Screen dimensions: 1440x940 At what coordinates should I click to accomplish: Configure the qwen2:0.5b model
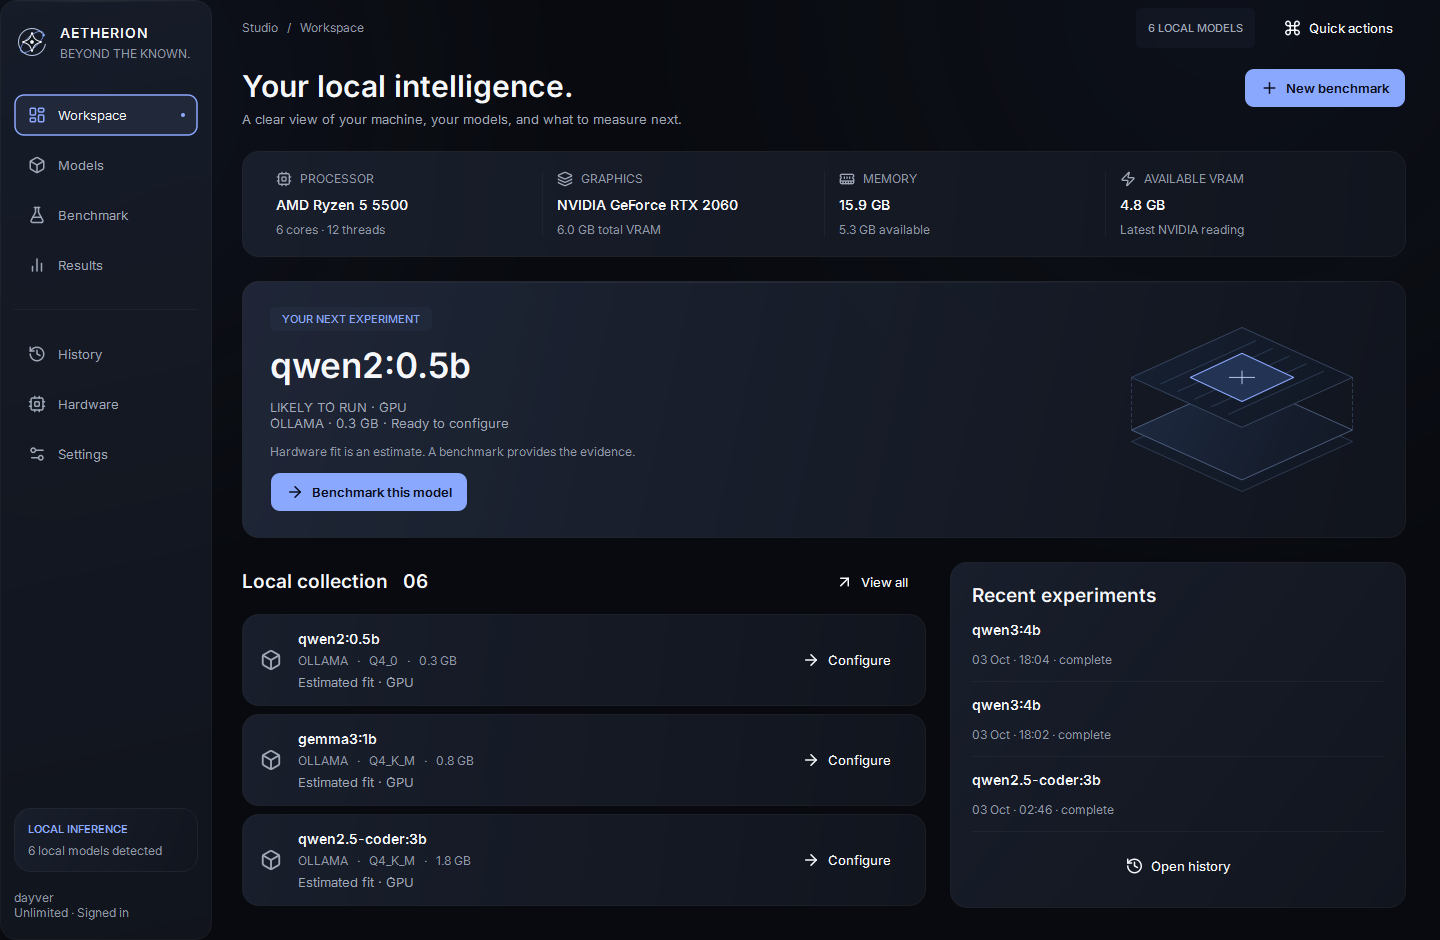[x=847, y=660]
